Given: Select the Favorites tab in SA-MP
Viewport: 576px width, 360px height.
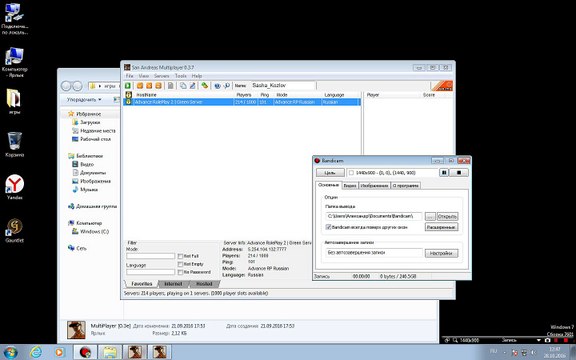Looking at the screenshot, I should (141, 284).
